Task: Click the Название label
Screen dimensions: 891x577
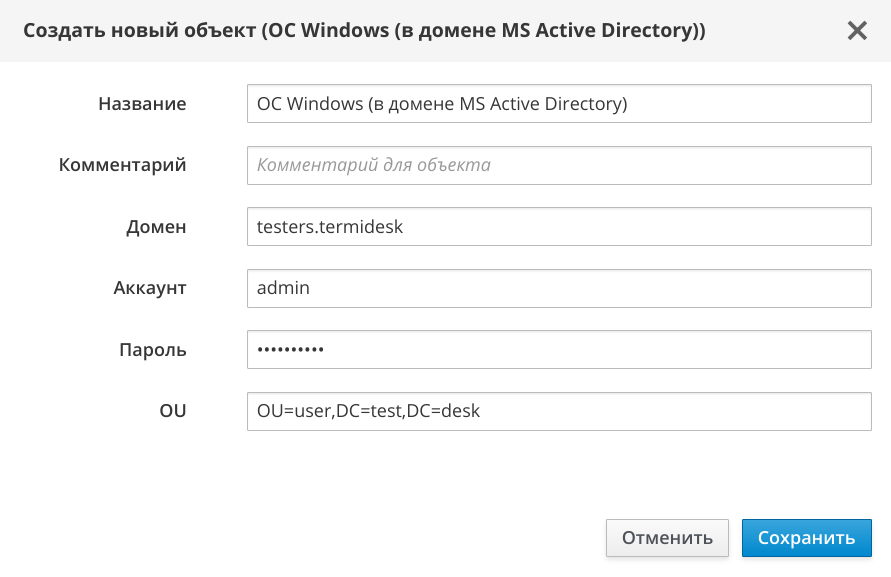Action: [142, 104]
